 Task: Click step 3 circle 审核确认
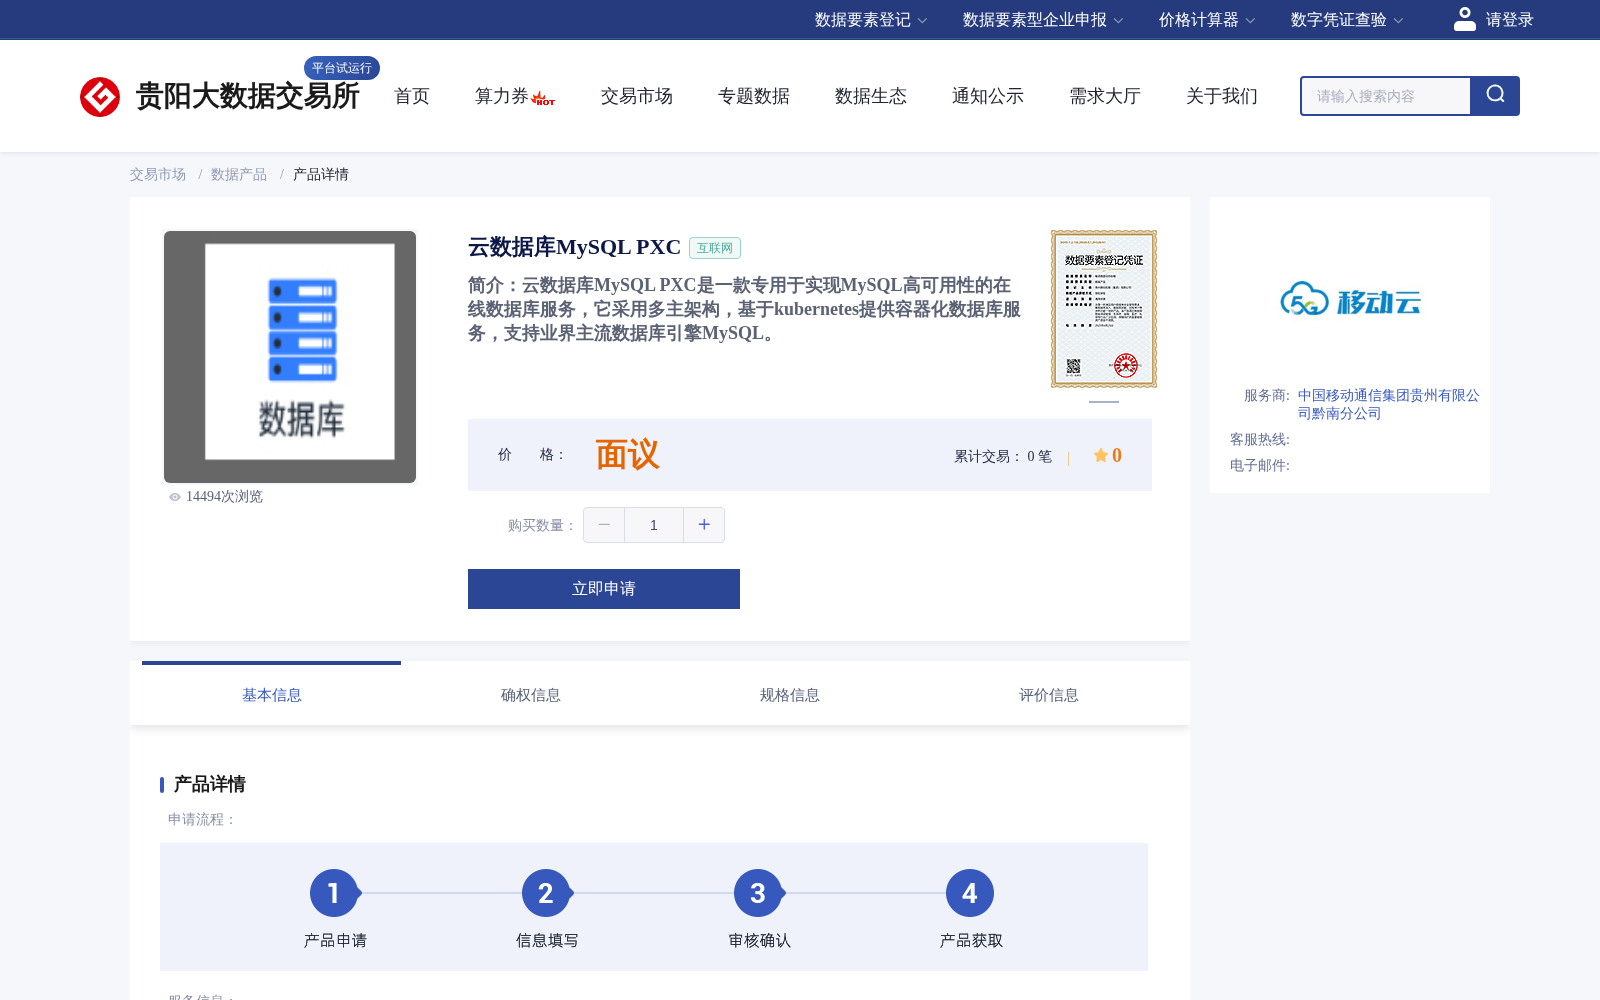(x=758, y=893)
